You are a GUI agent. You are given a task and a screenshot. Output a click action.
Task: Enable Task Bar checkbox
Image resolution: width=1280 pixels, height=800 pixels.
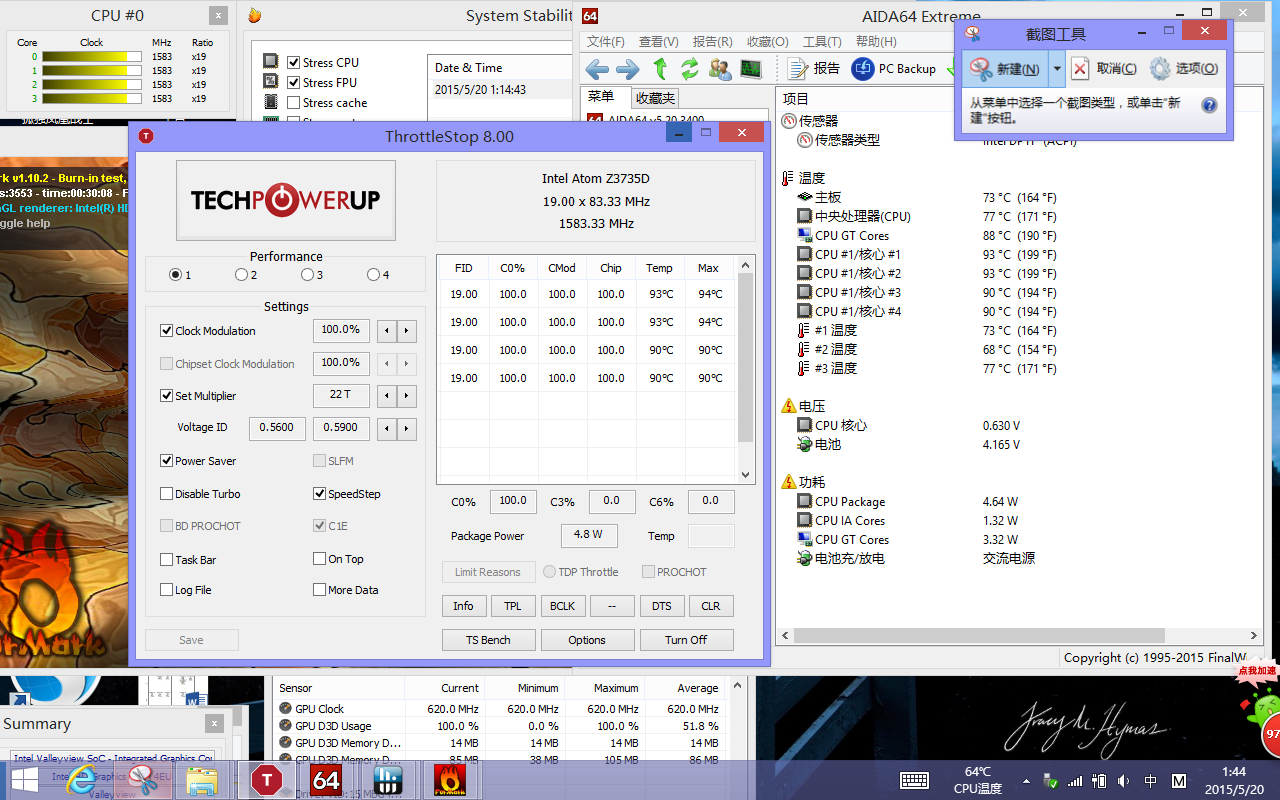(167, 560)
